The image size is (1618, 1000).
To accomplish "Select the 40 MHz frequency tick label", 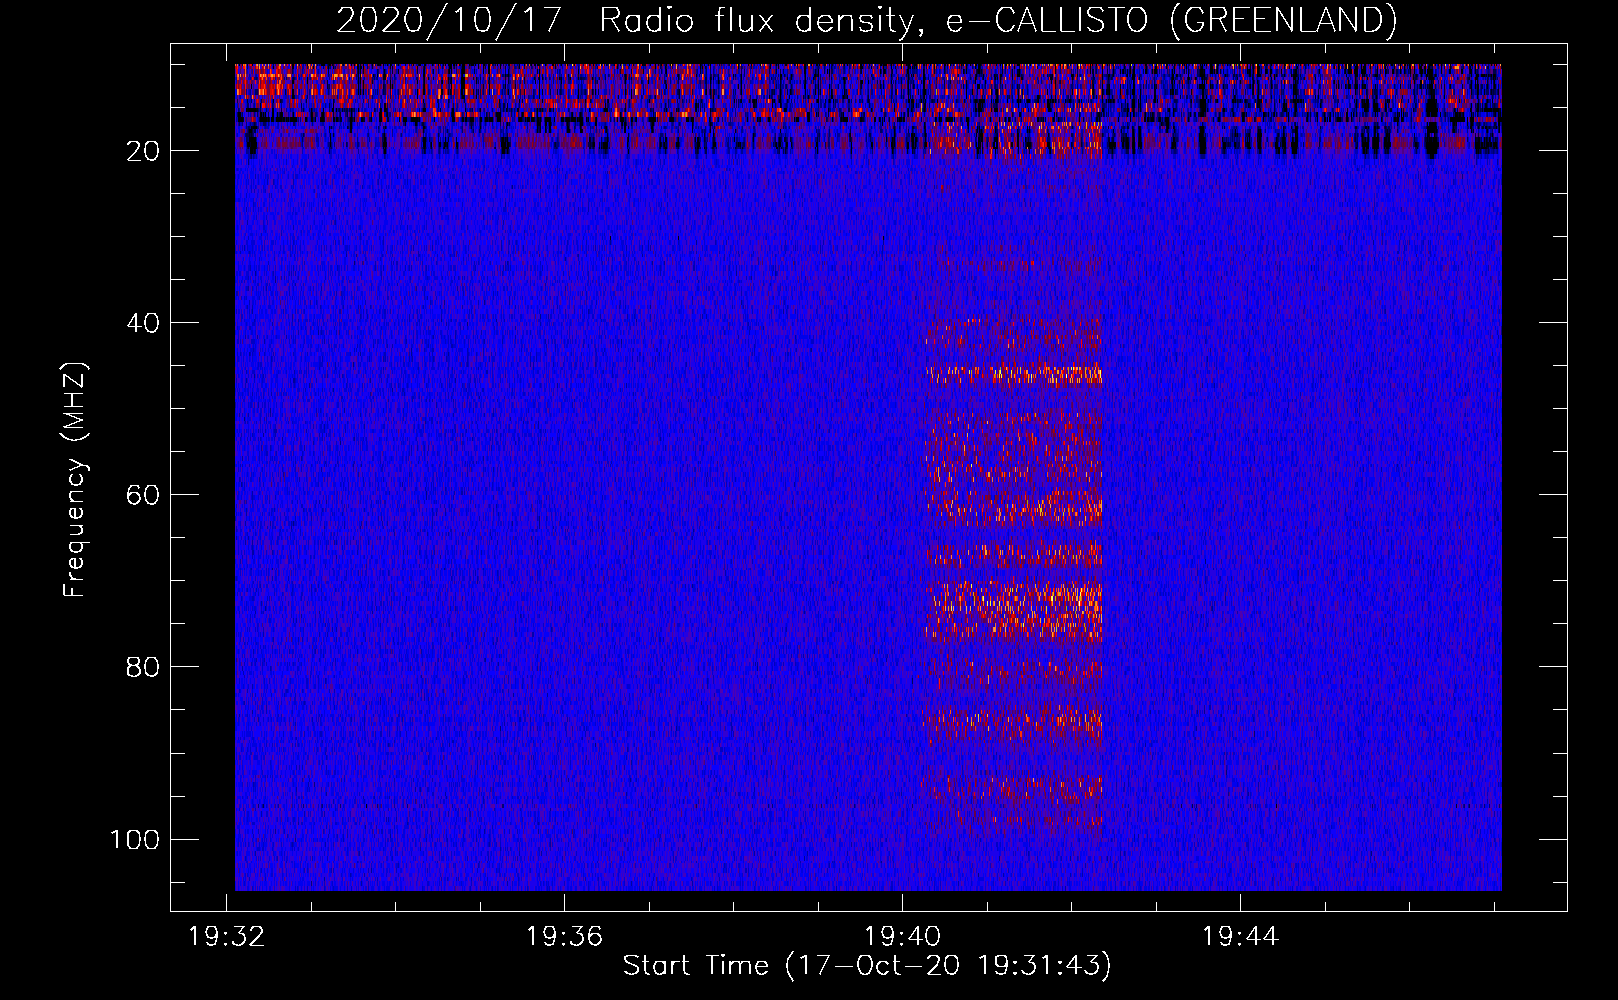I will (x=142, y=323).
